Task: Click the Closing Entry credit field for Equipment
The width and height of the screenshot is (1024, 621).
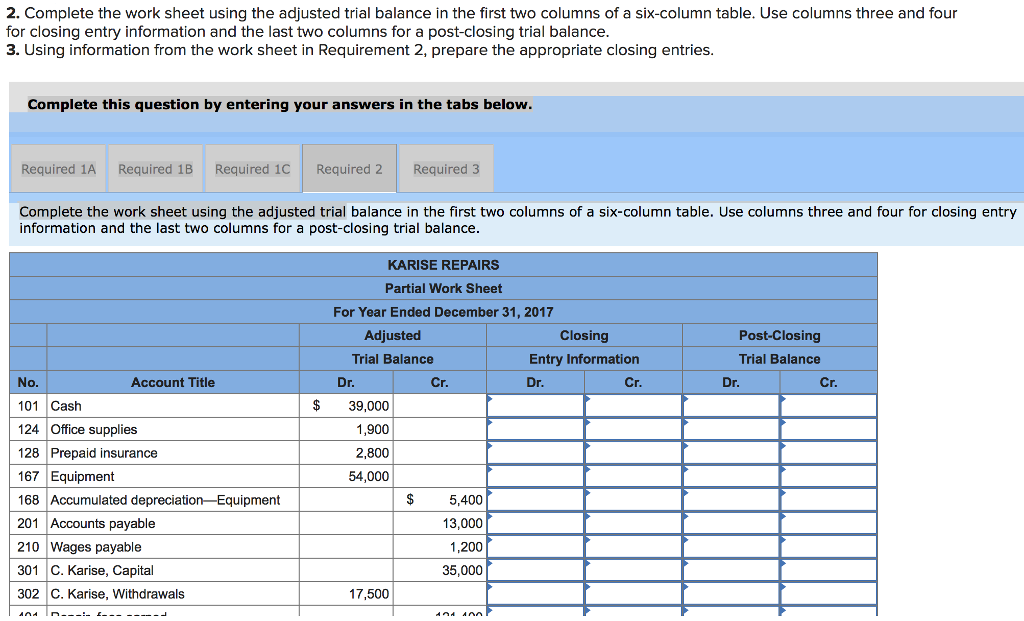Action: click(x=632, y=476)
